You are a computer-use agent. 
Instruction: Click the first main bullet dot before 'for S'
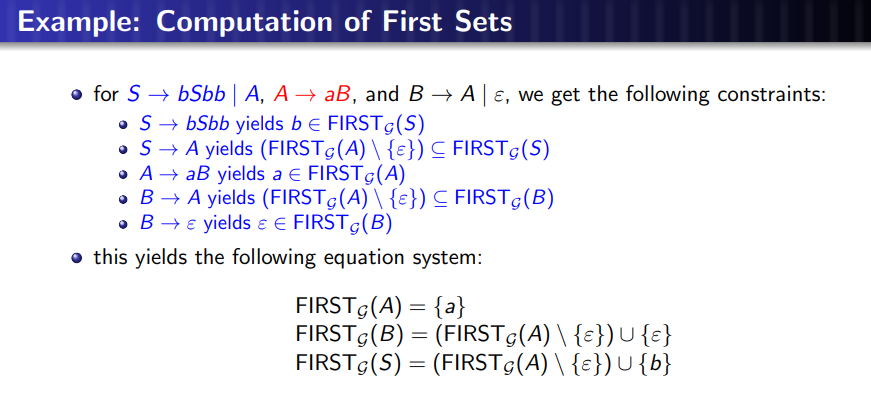(77, 94)
